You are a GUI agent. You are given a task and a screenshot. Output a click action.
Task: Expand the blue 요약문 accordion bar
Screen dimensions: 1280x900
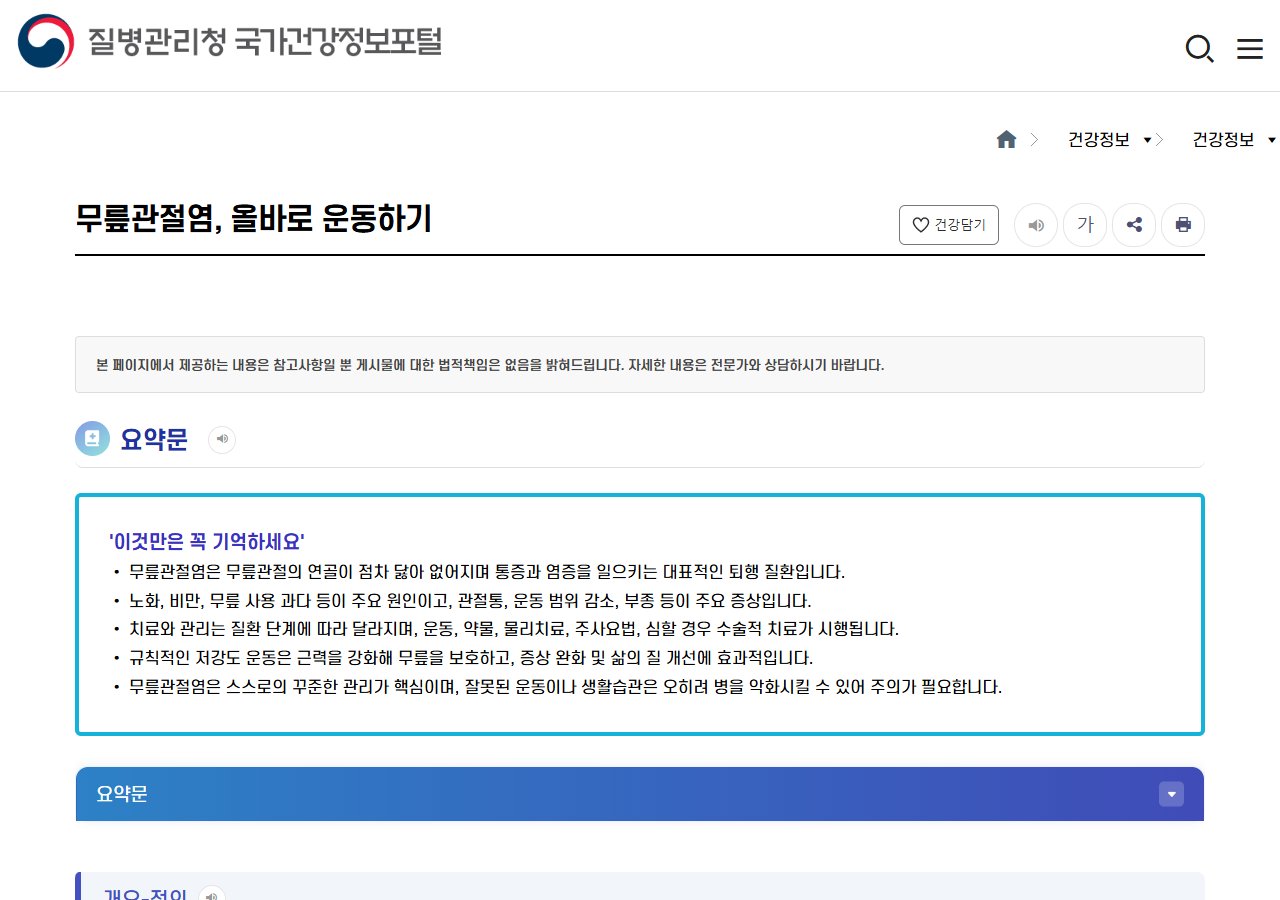click(x=640, y=794)
